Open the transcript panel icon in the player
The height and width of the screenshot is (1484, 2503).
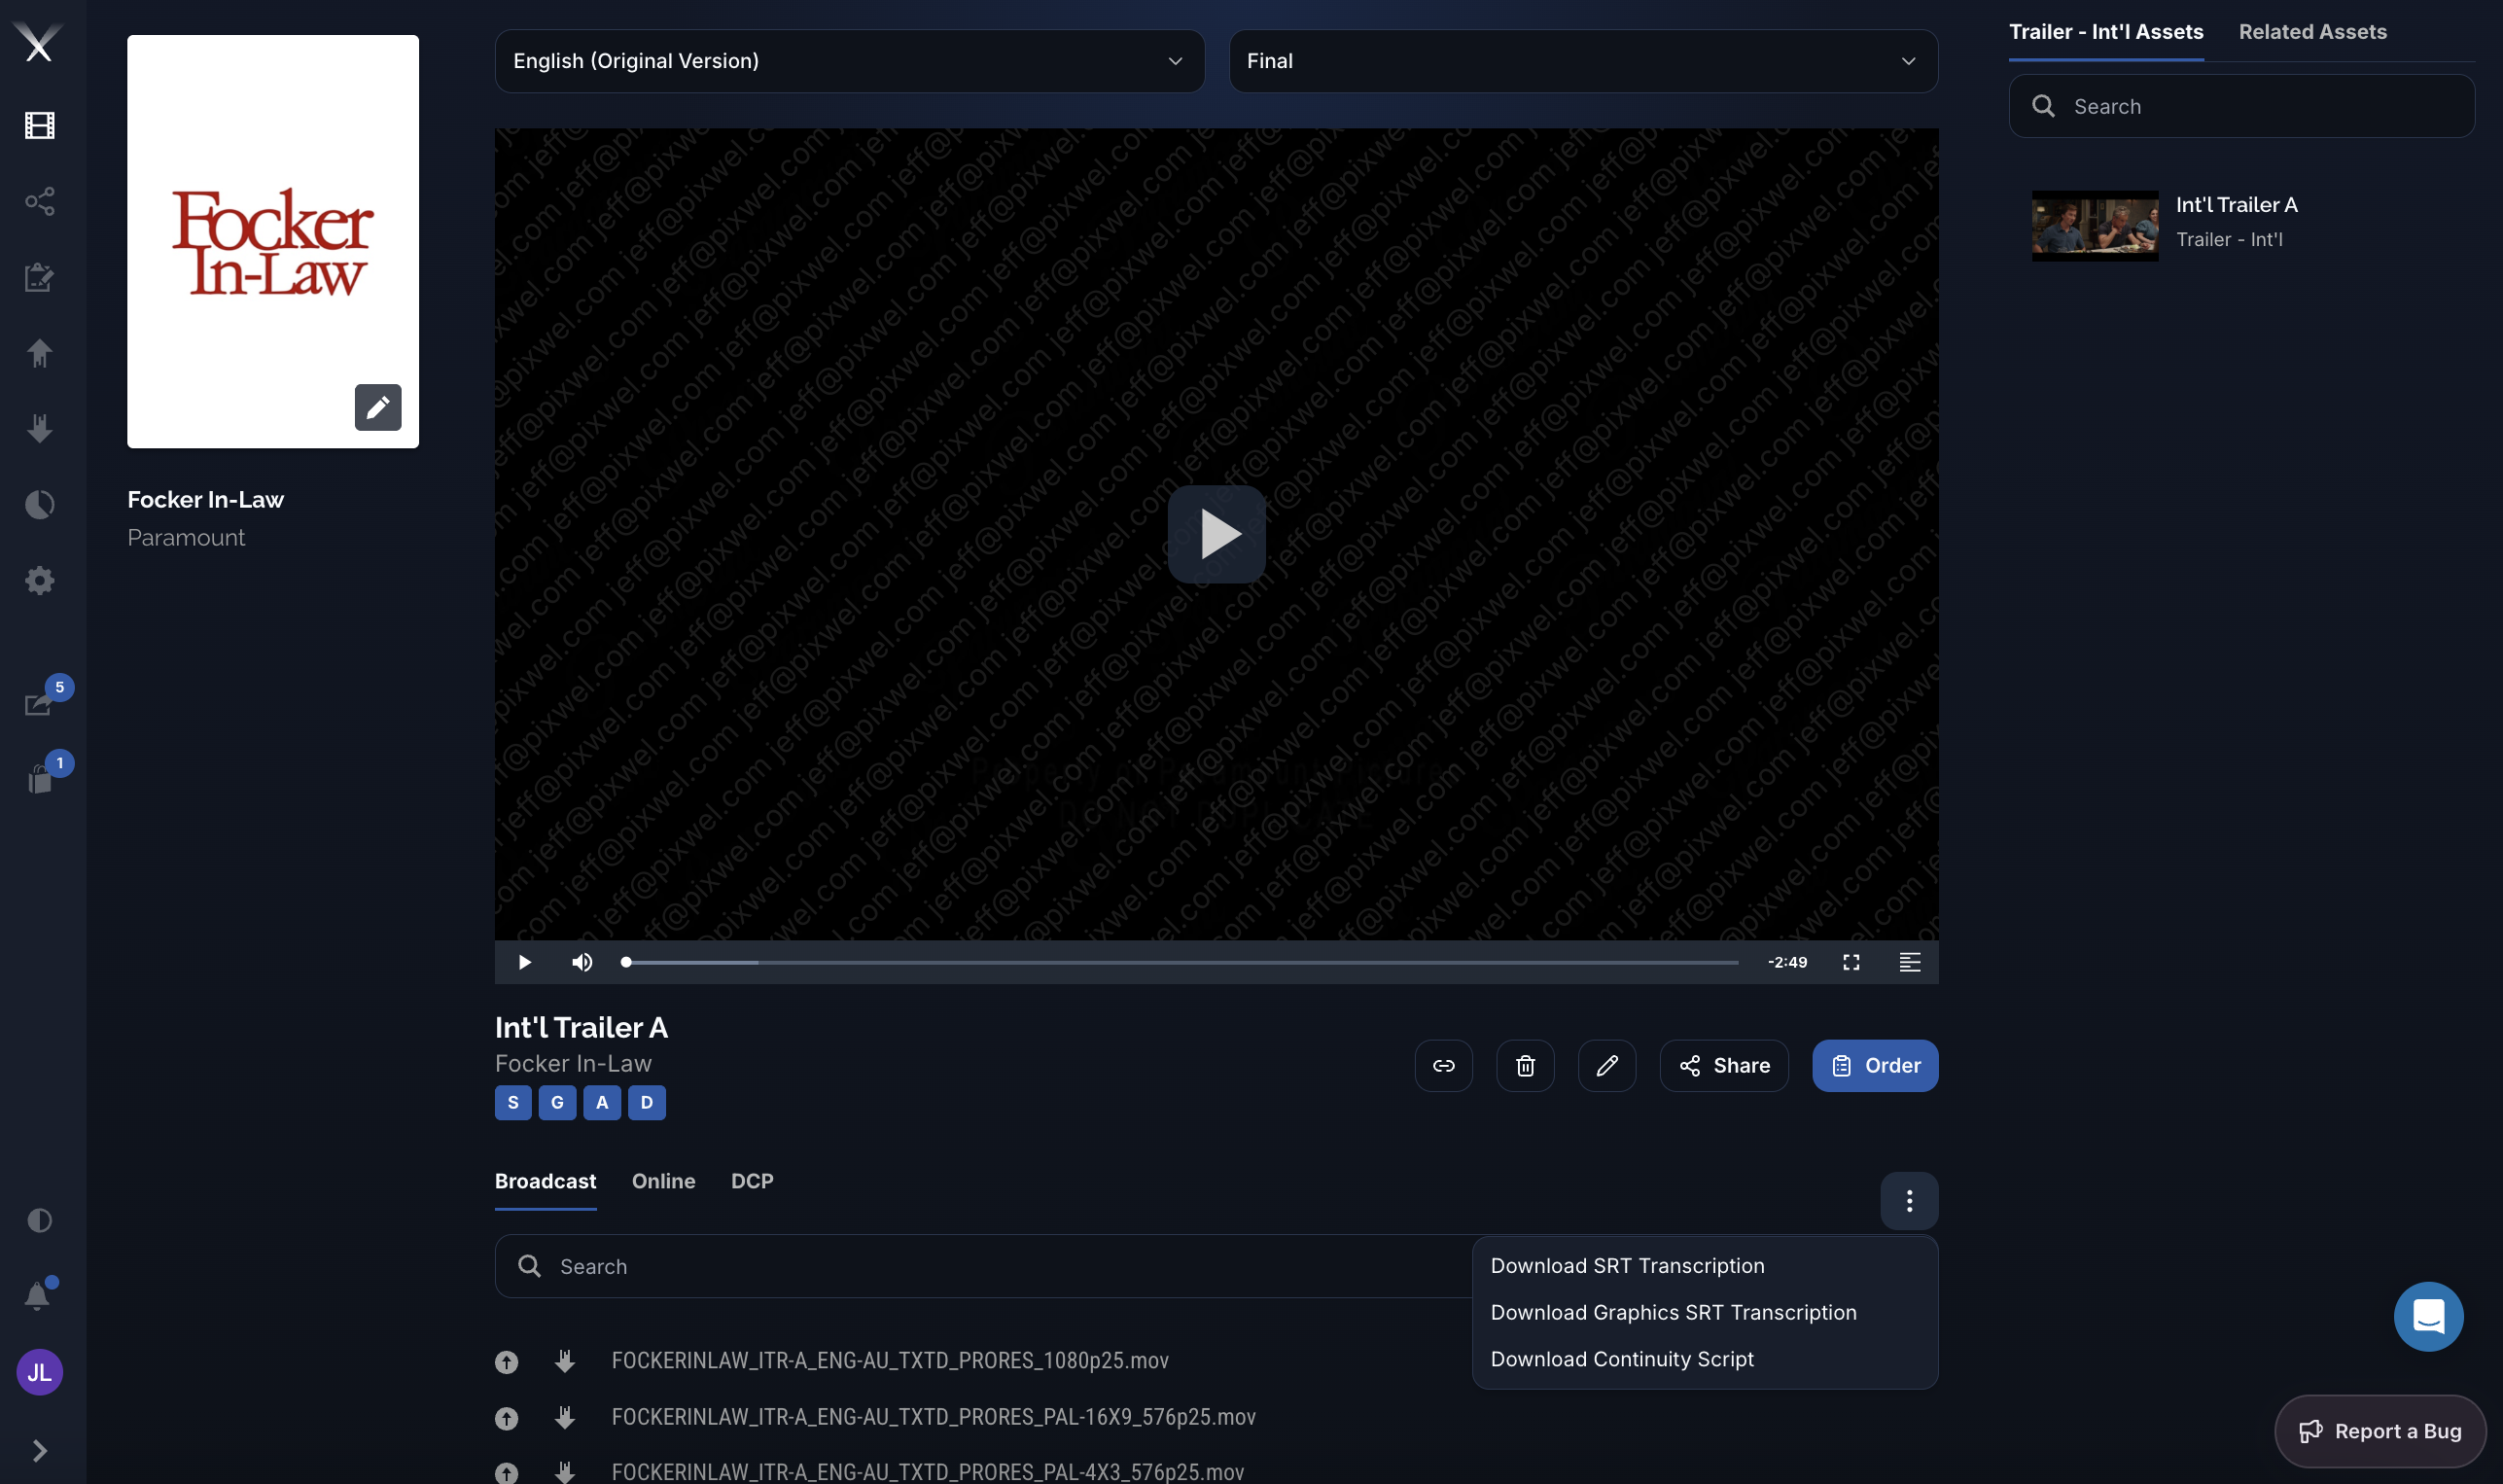(x=1909, y=962)
